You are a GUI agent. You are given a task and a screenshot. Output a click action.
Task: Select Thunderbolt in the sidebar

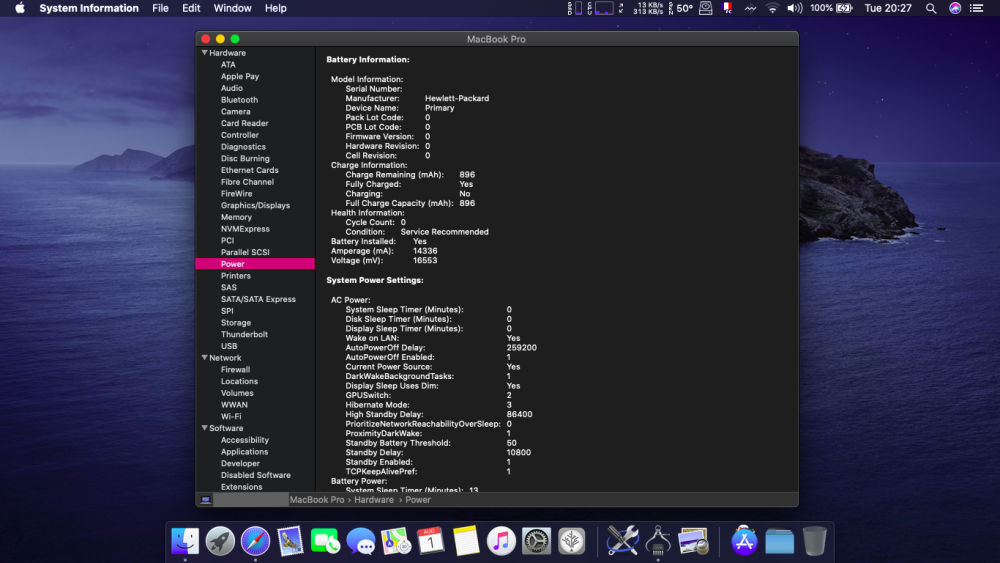coord(244,335)
